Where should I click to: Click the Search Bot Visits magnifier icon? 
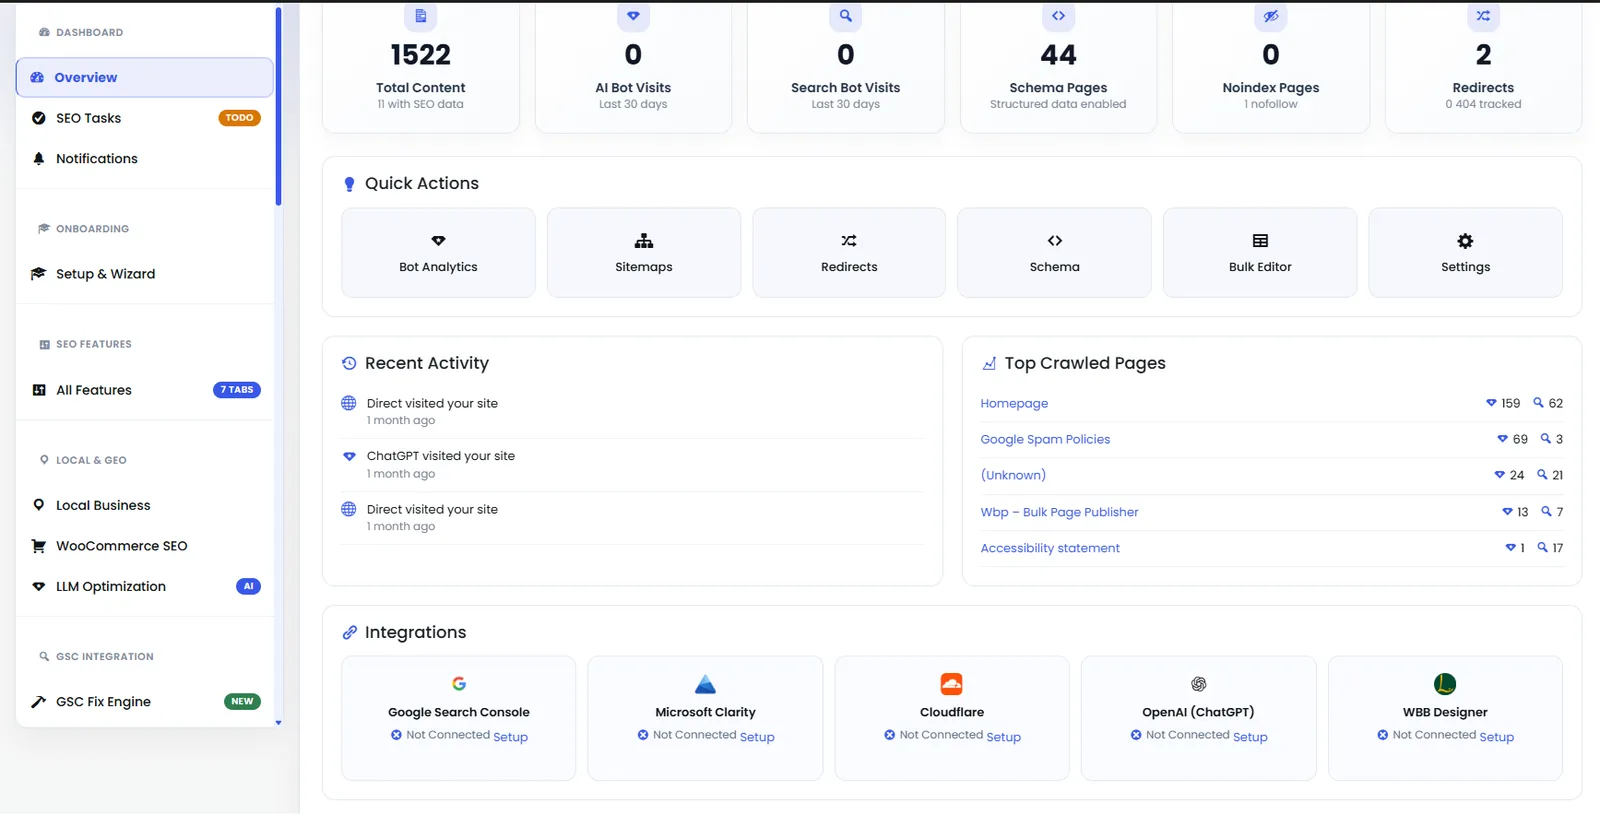point(846,16)
